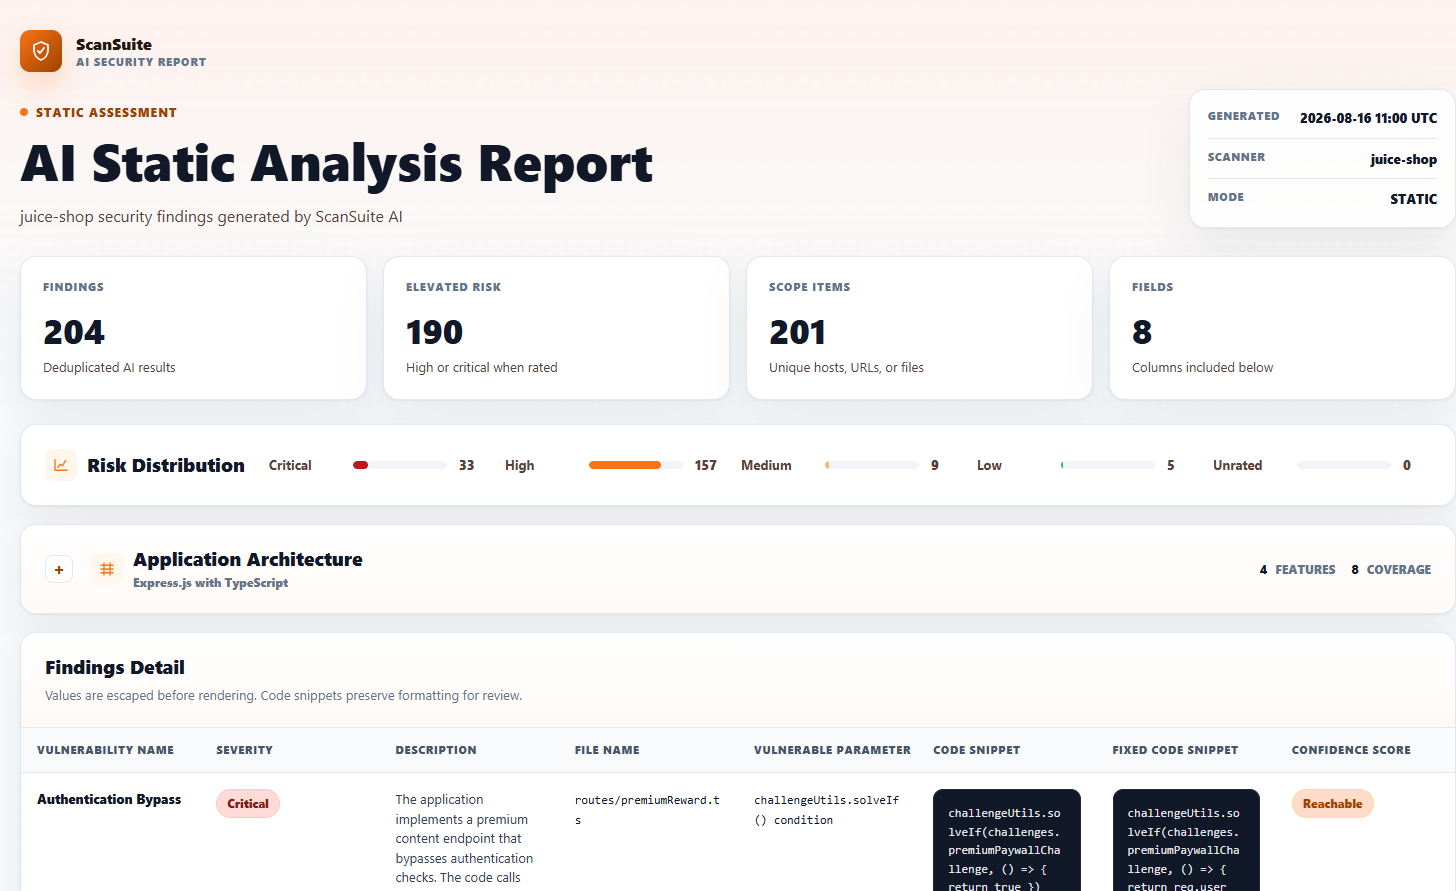Click the Code Snippet block for Authentication Bypass

(1007, 840)
